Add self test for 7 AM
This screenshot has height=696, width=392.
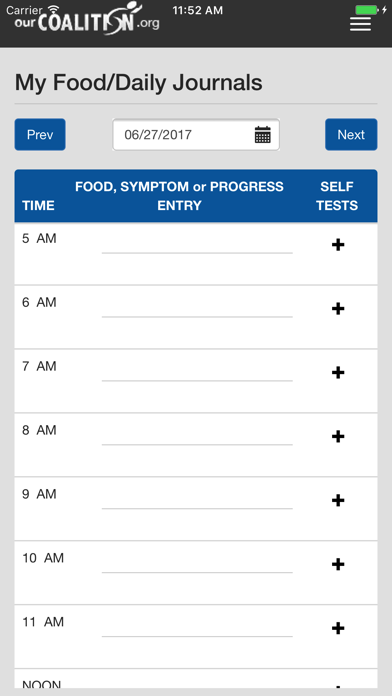point(338,373)
